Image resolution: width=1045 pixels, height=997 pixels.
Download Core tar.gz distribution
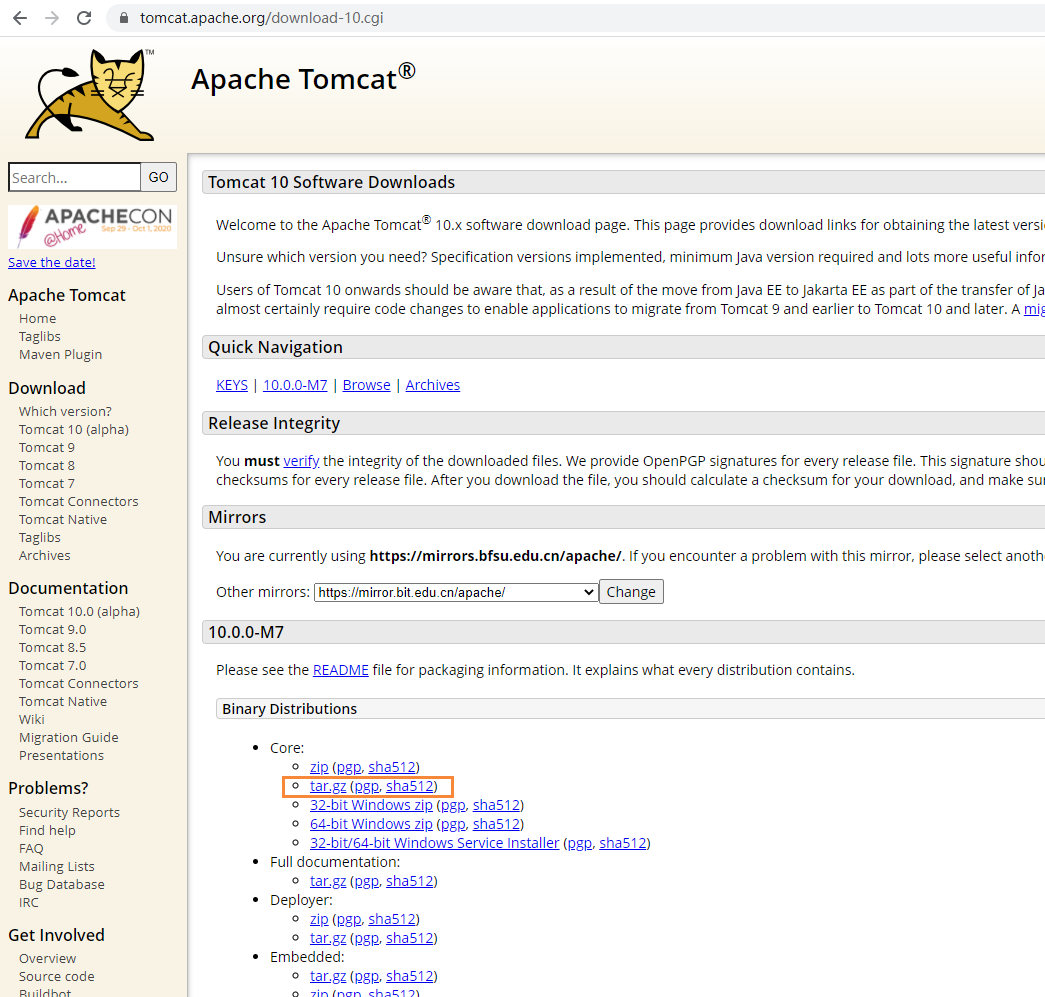click(x=328, y=786)
